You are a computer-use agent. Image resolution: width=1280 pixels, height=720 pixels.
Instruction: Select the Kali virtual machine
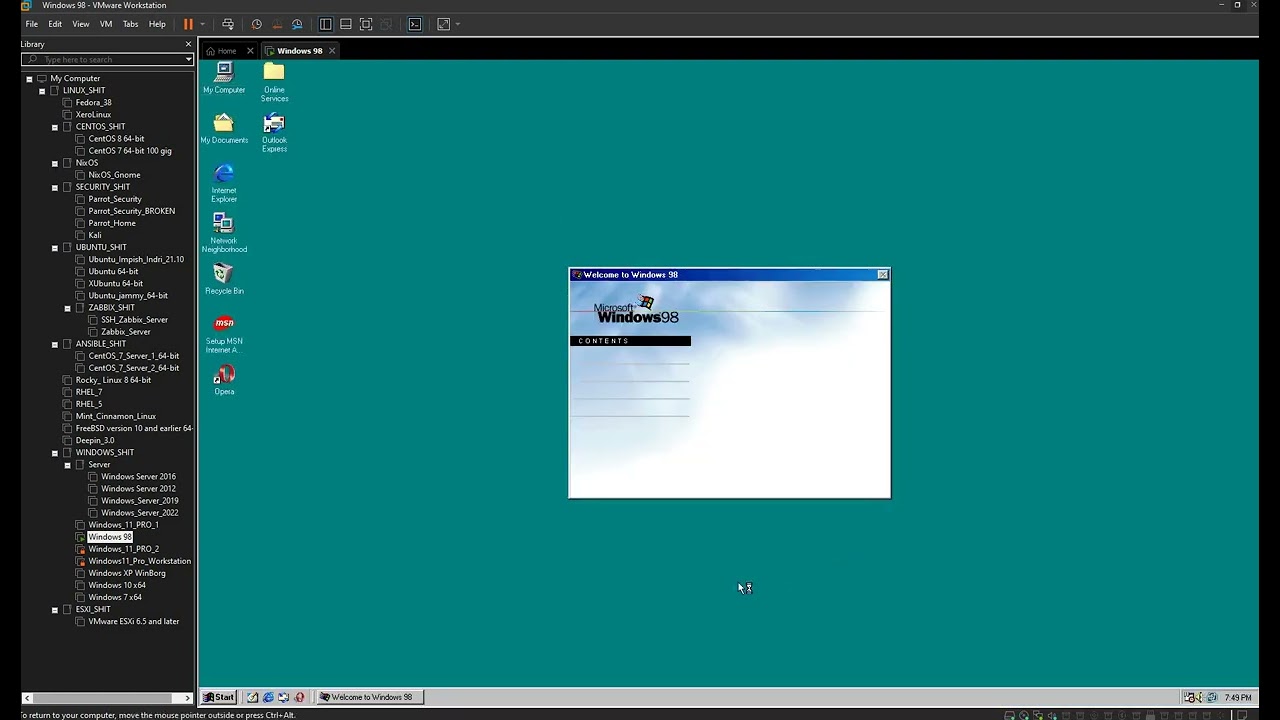(94, 236)
